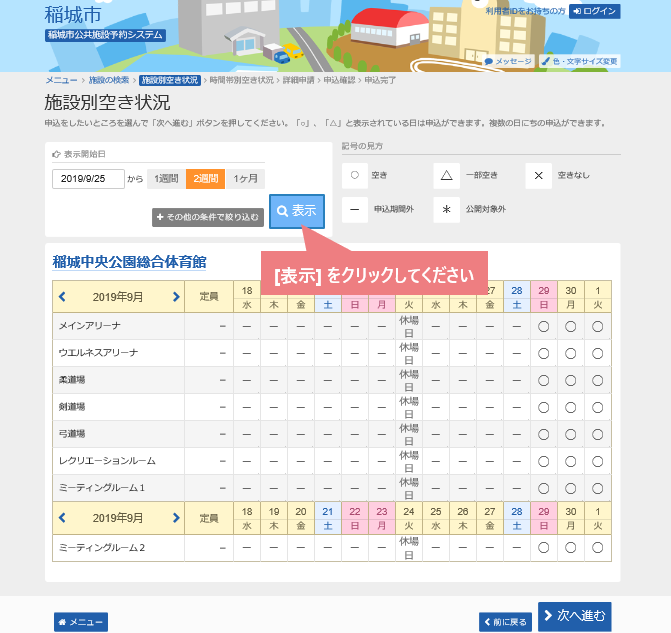
Task: Select the 1週間 period option
Action: pos(166,179)
